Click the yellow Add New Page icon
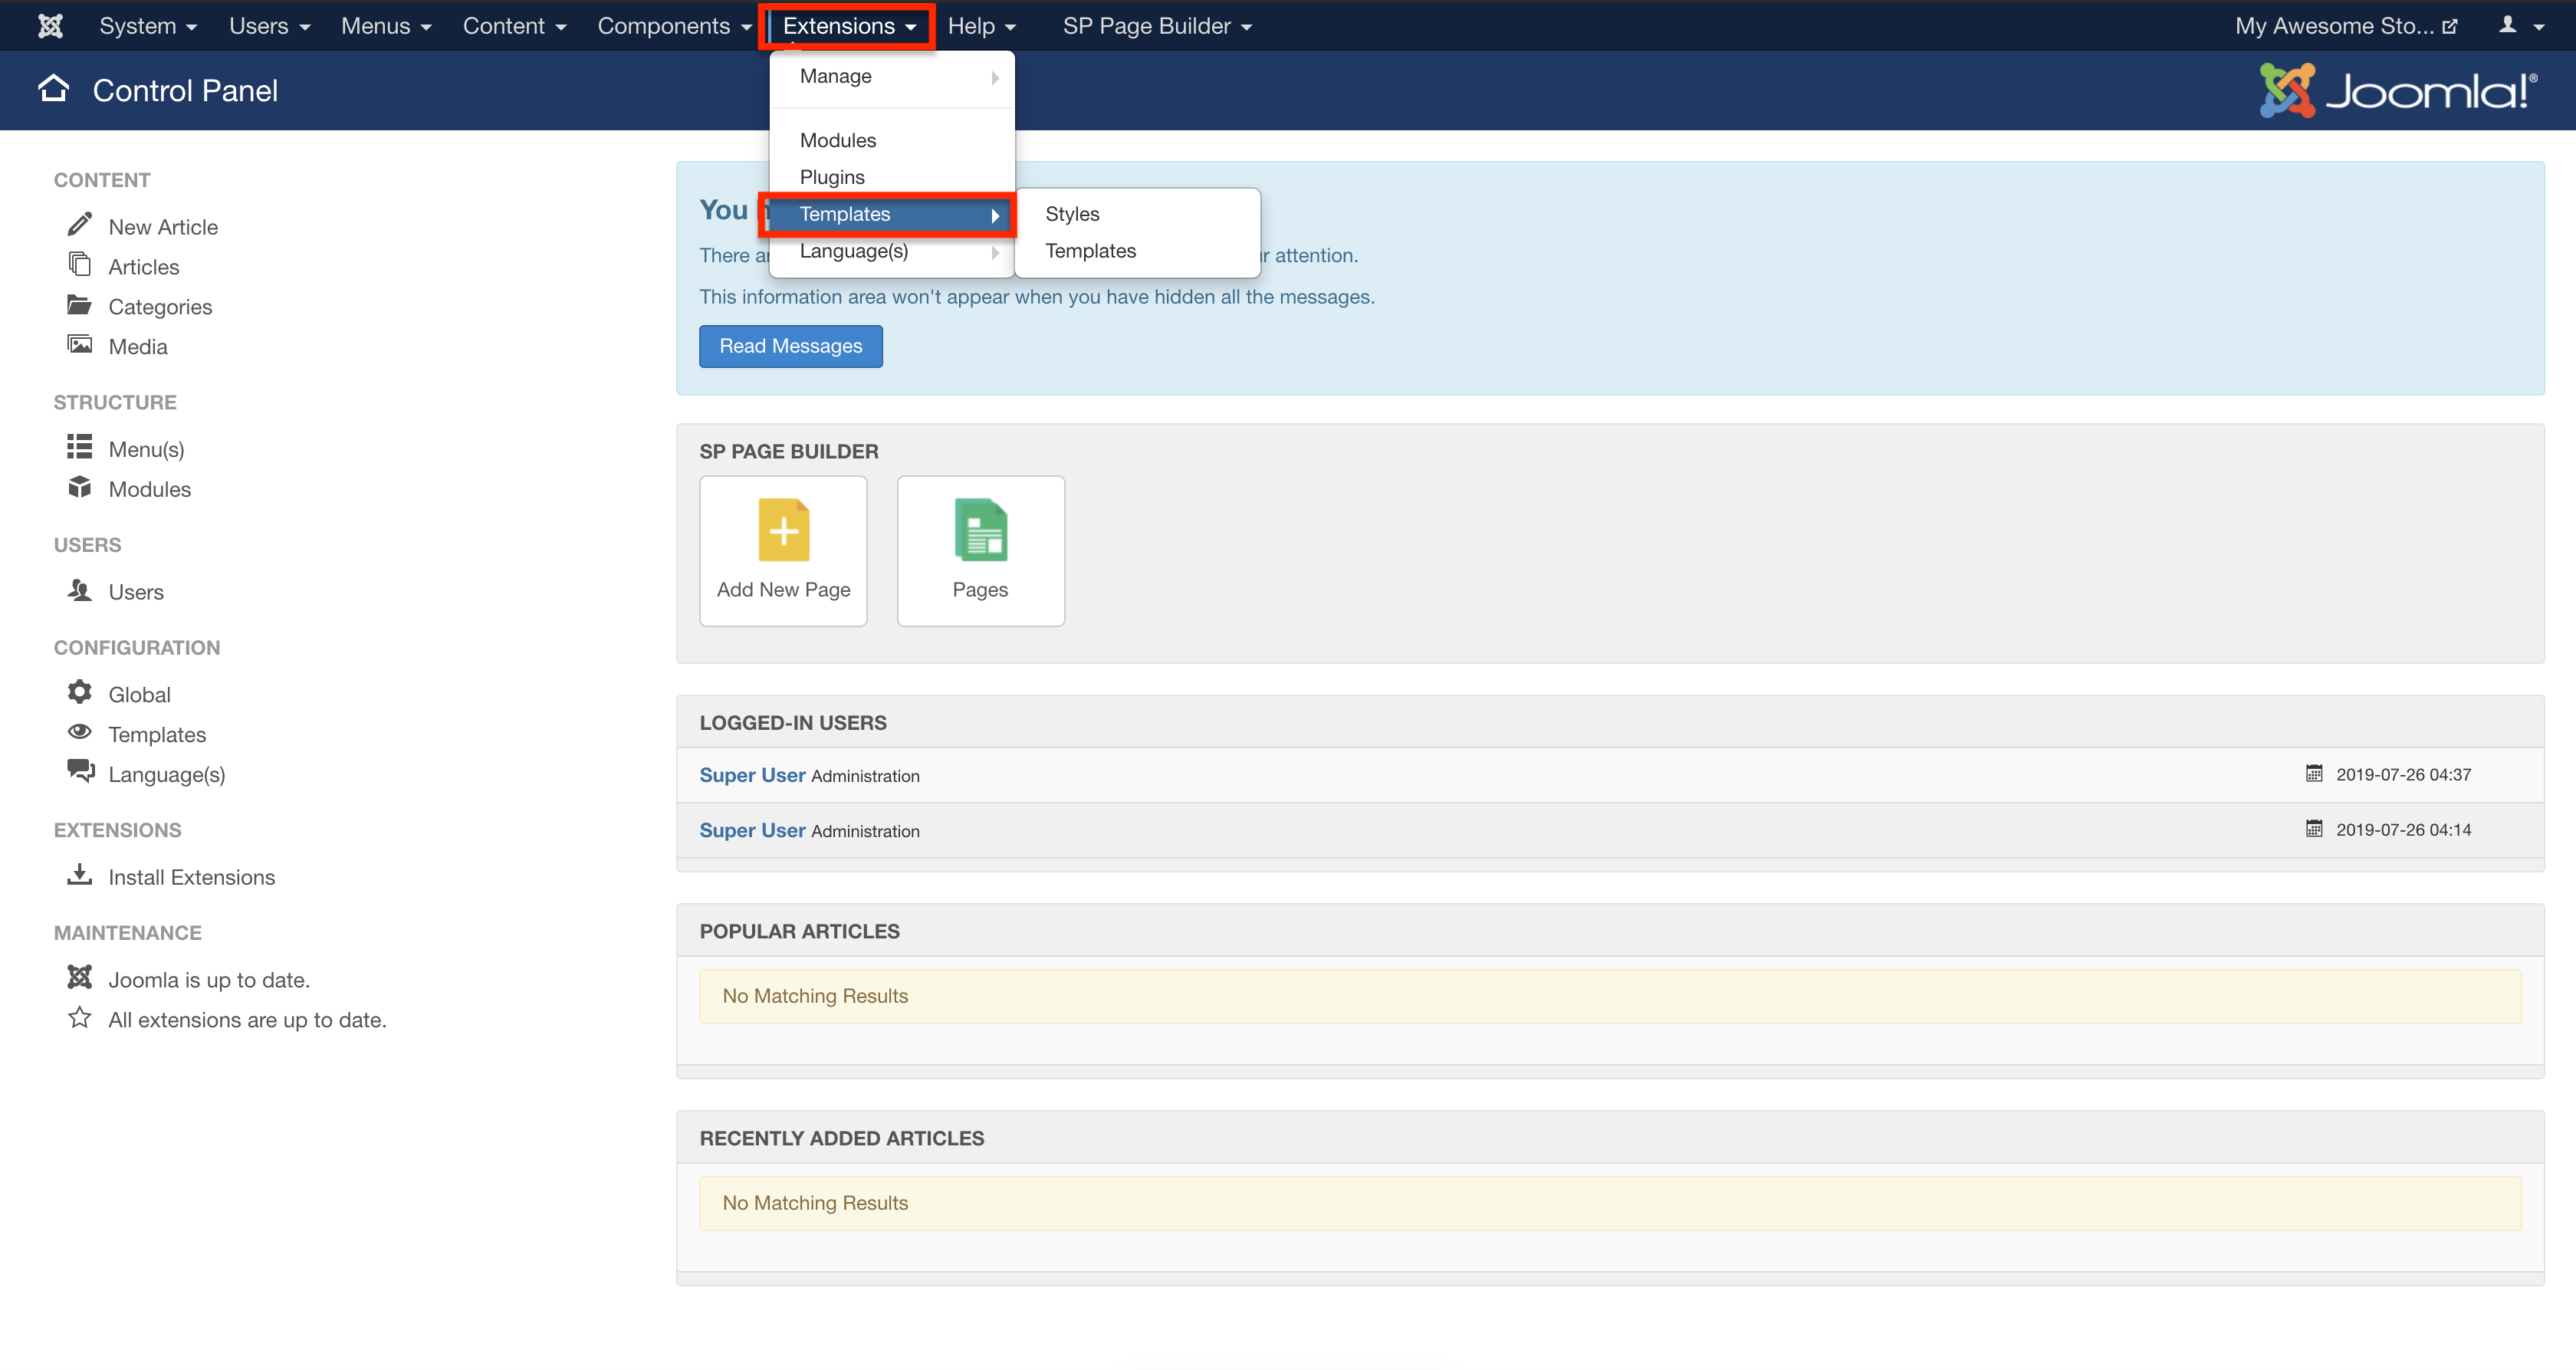The image size is (2576, 1370). point(784,530)
